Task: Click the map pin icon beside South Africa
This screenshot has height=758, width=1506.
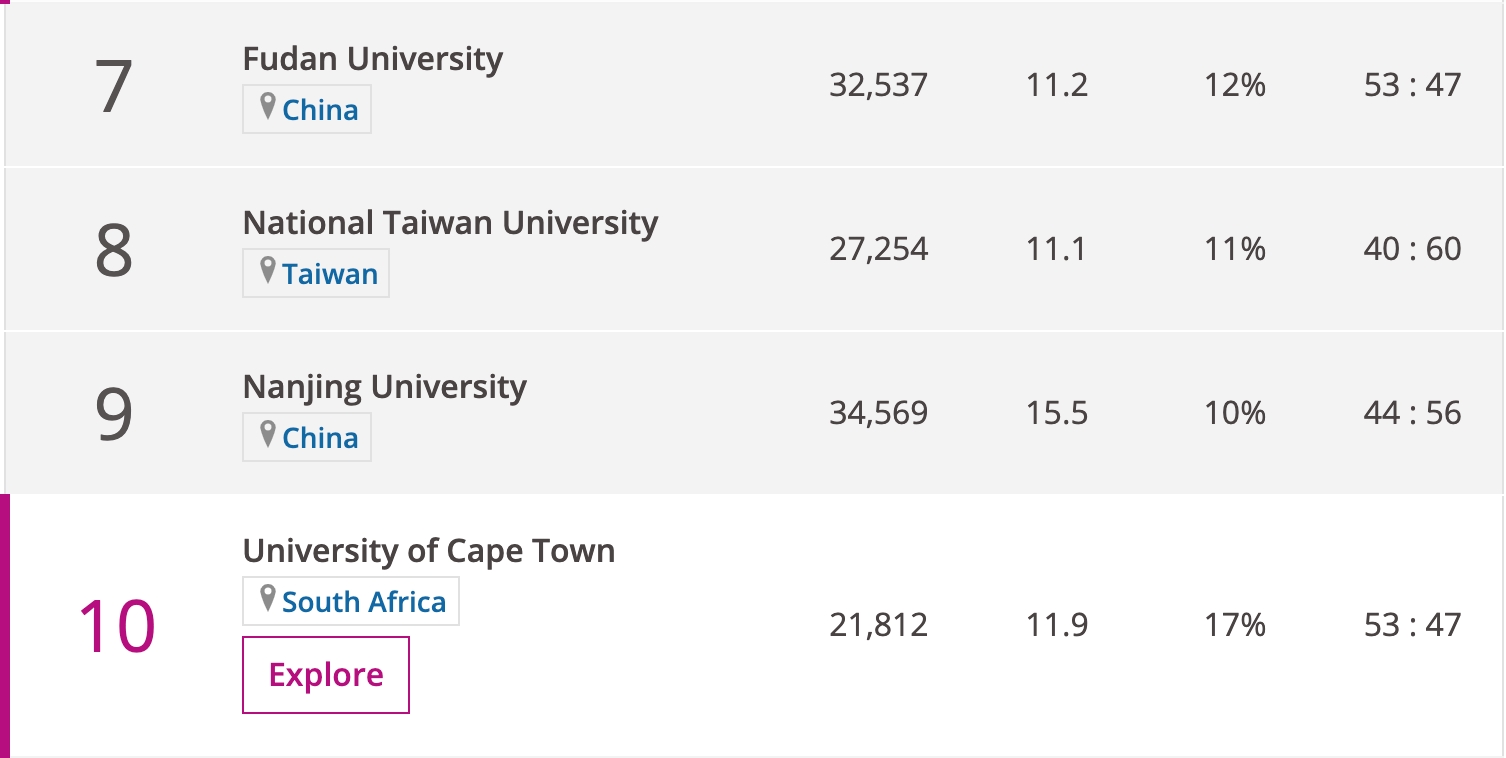Action: 267,599
